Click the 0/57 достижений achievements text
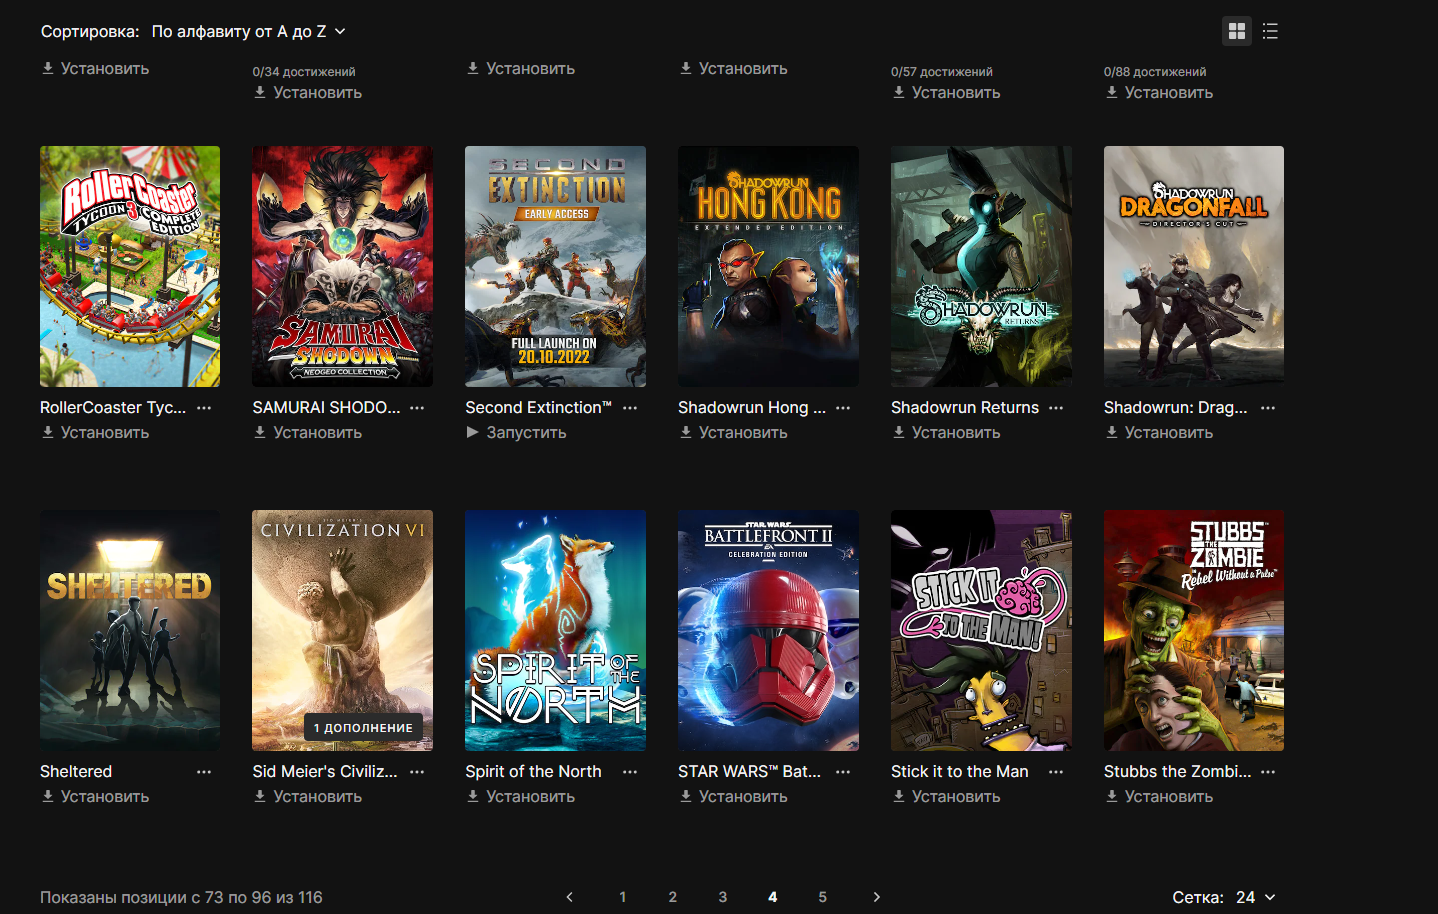Screen dimensions: 1438x914 [x=942, y=72]
